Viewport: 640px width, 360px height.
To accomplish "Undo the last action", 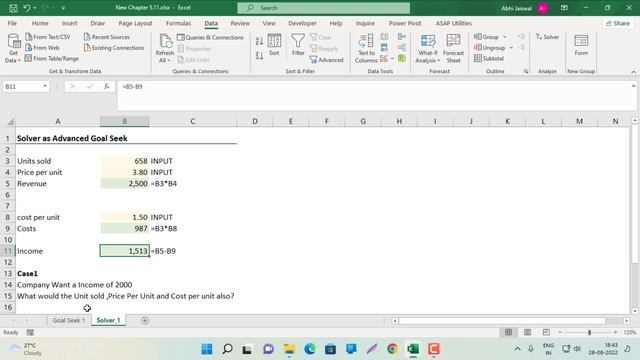I will click(27, 8).
